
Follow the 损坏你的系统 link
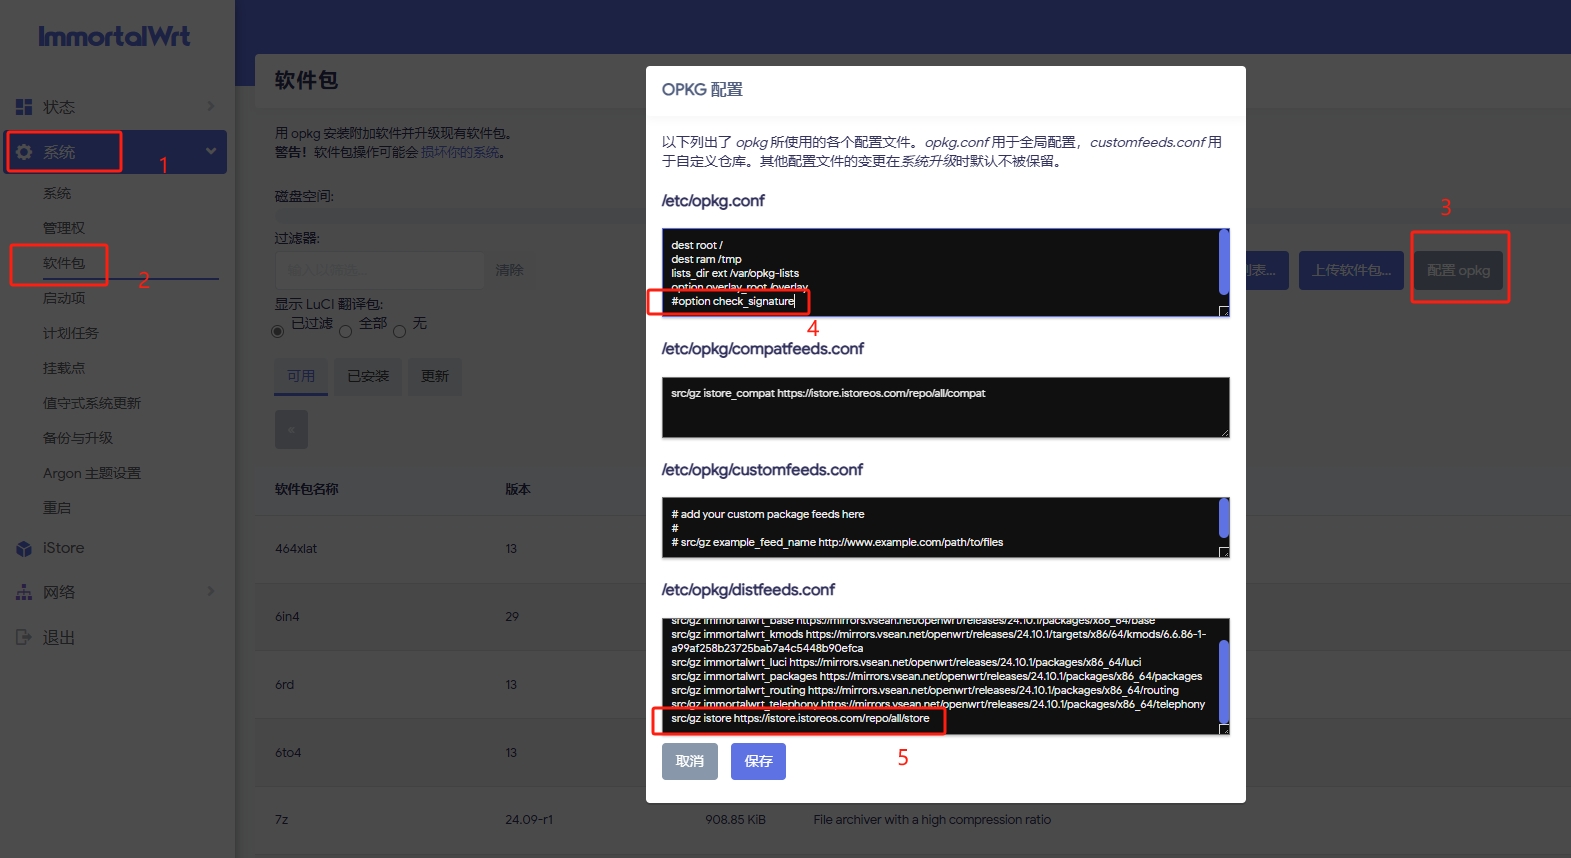(460, 152)
